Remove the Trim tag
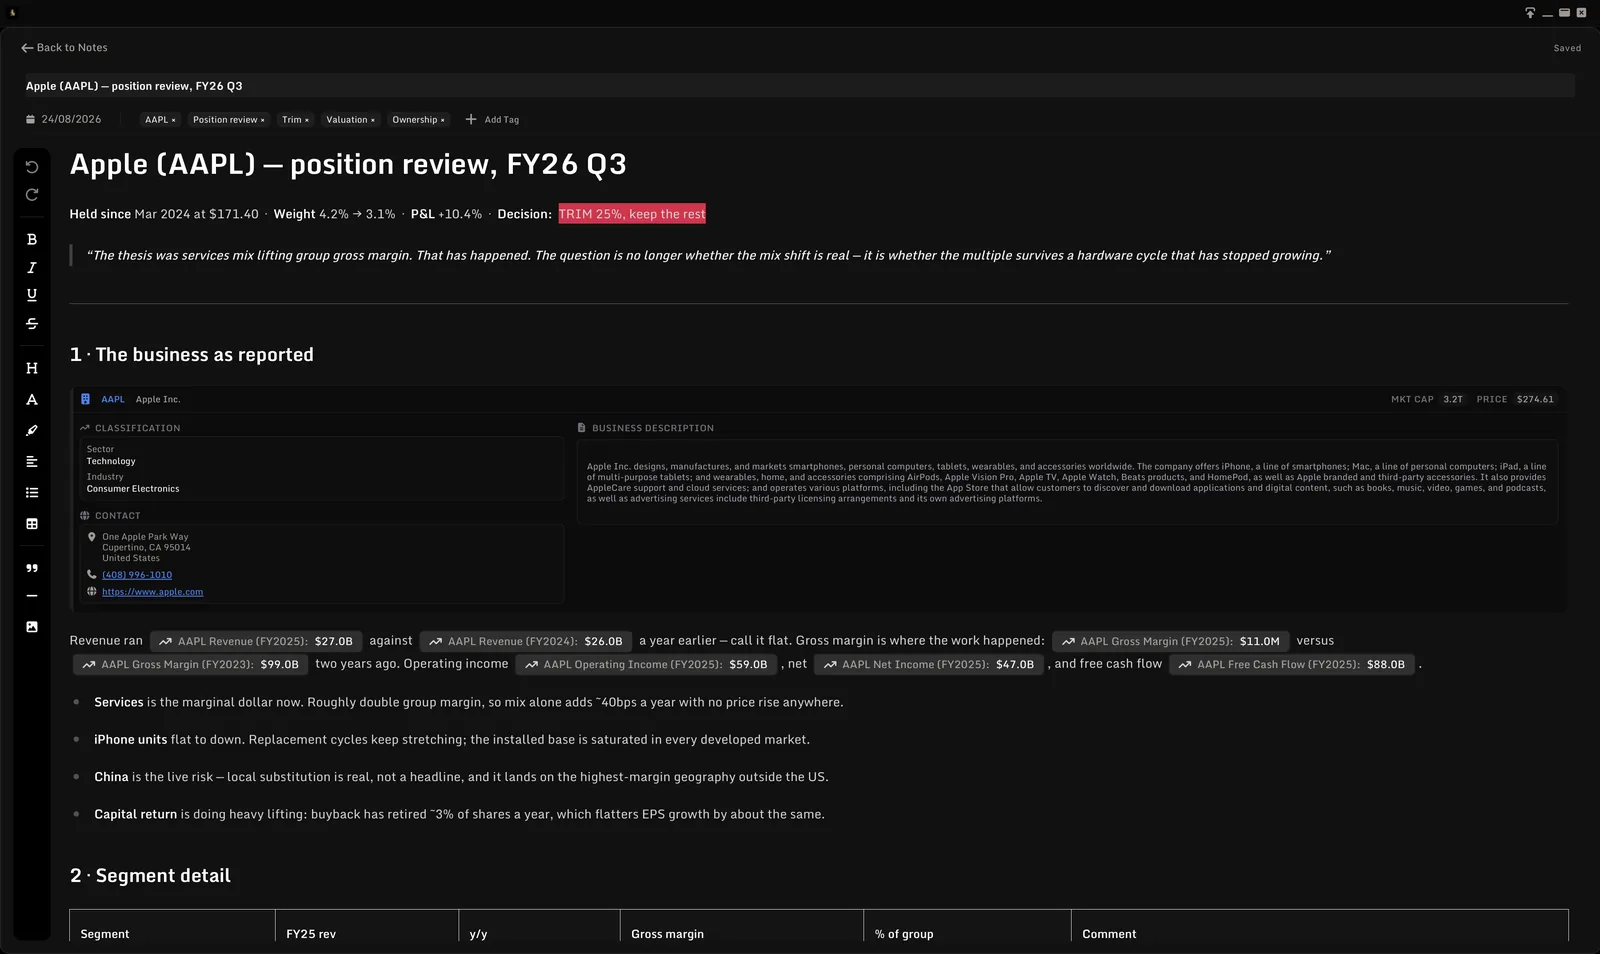 tap(307, 120)
